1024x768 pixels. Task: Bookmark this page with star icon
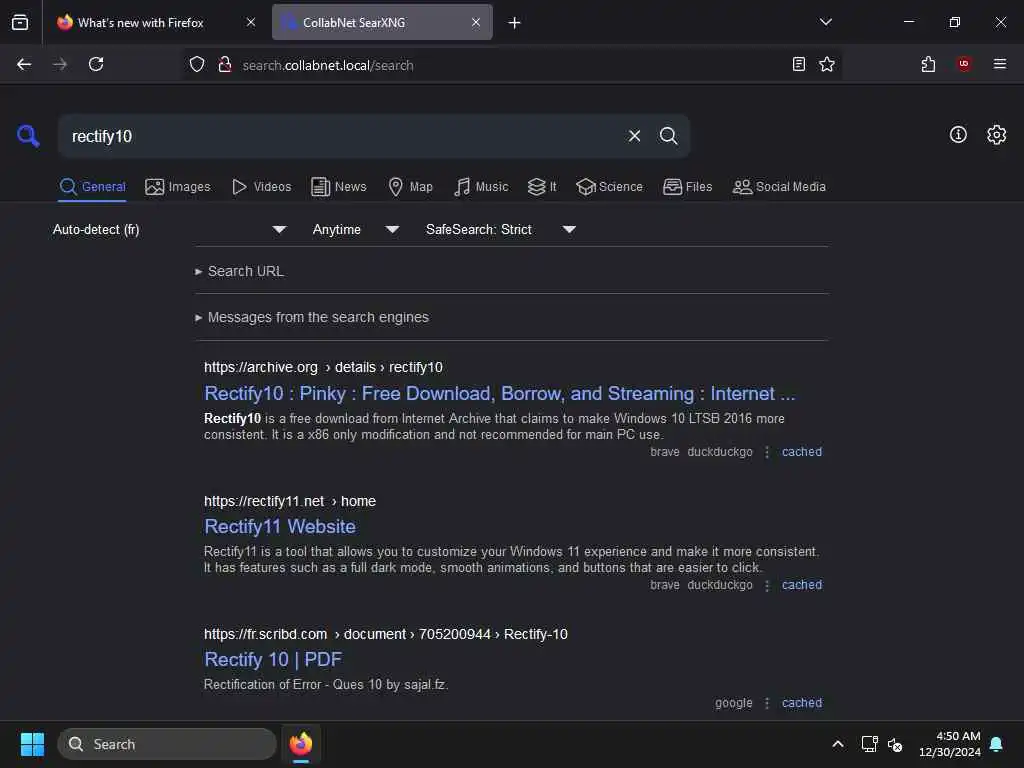[827, 64]
